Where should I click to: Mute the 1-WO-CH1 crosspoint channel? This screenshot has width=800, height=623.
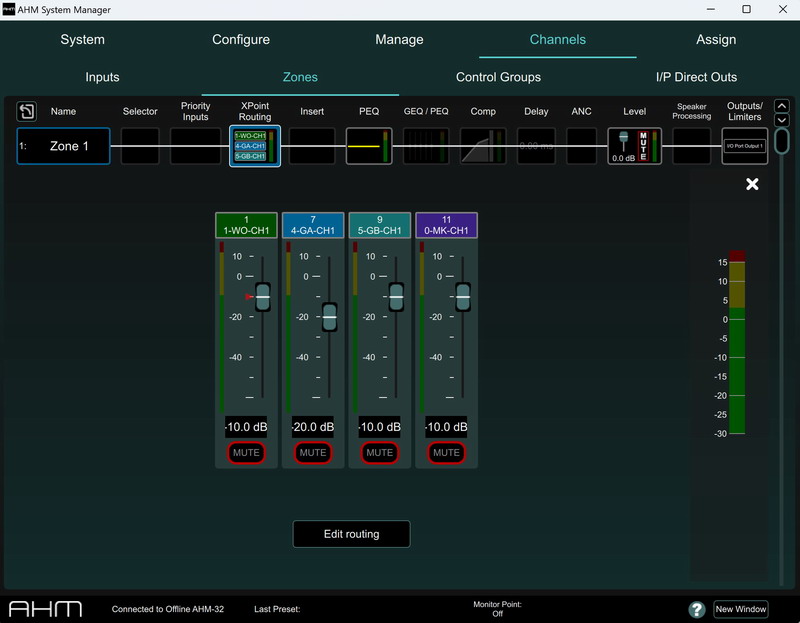[246, 453]
